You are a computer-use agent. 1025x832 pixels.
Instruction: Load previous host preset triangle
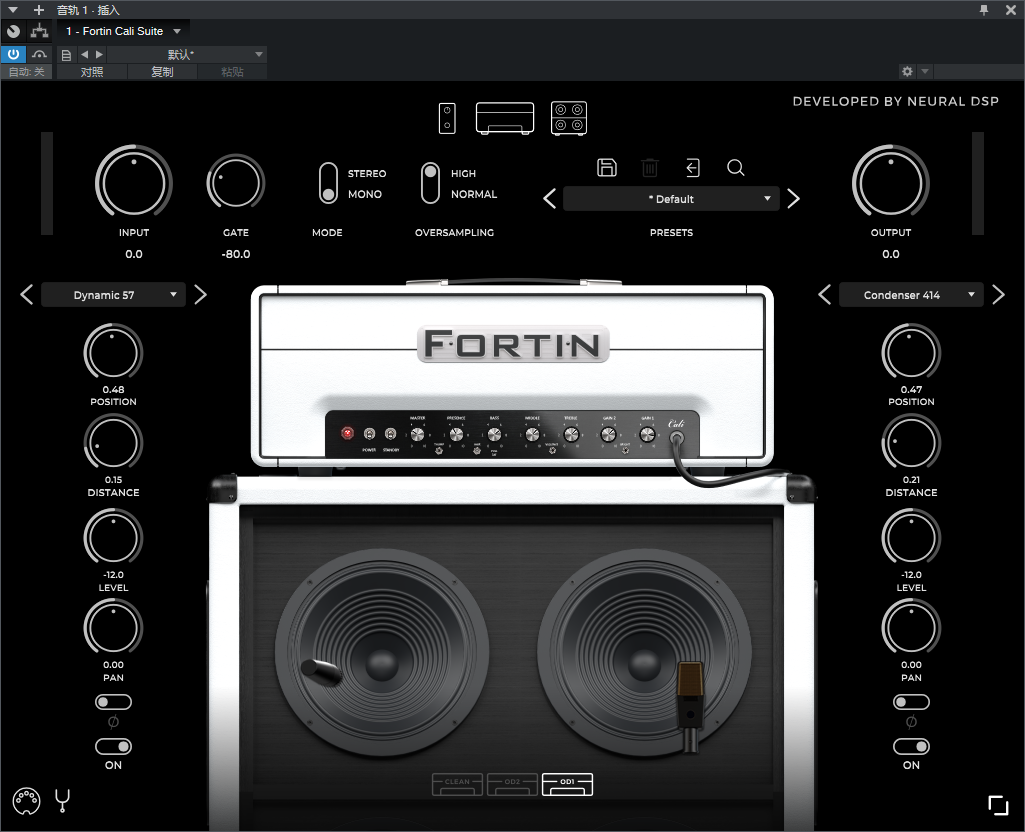coord(84,55)
